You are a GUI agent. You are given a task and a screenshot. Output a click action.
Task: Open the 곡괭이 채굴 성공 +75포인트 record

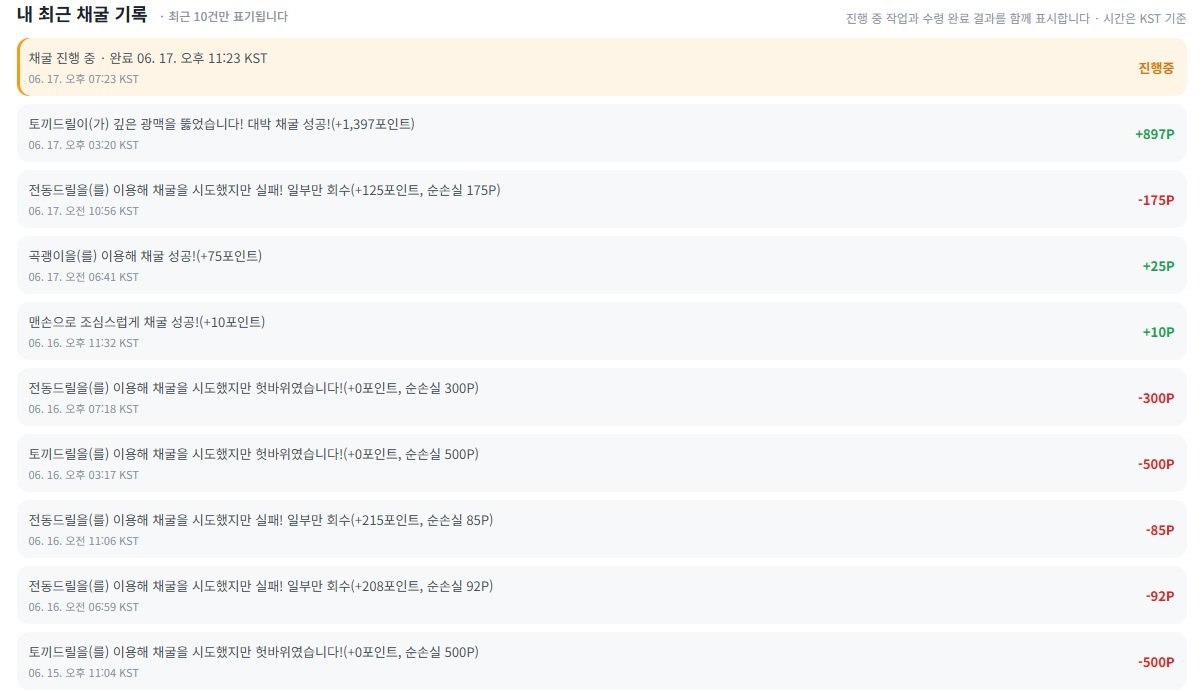point(601,265)
